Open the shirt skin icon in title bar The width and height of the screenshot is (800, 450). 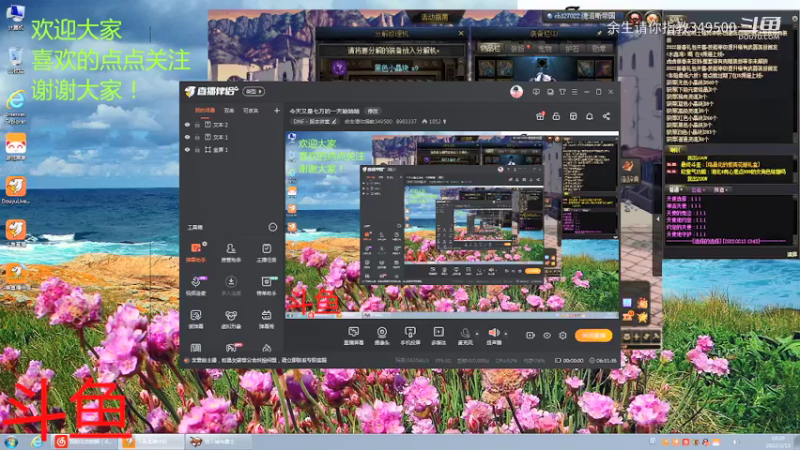562,92
